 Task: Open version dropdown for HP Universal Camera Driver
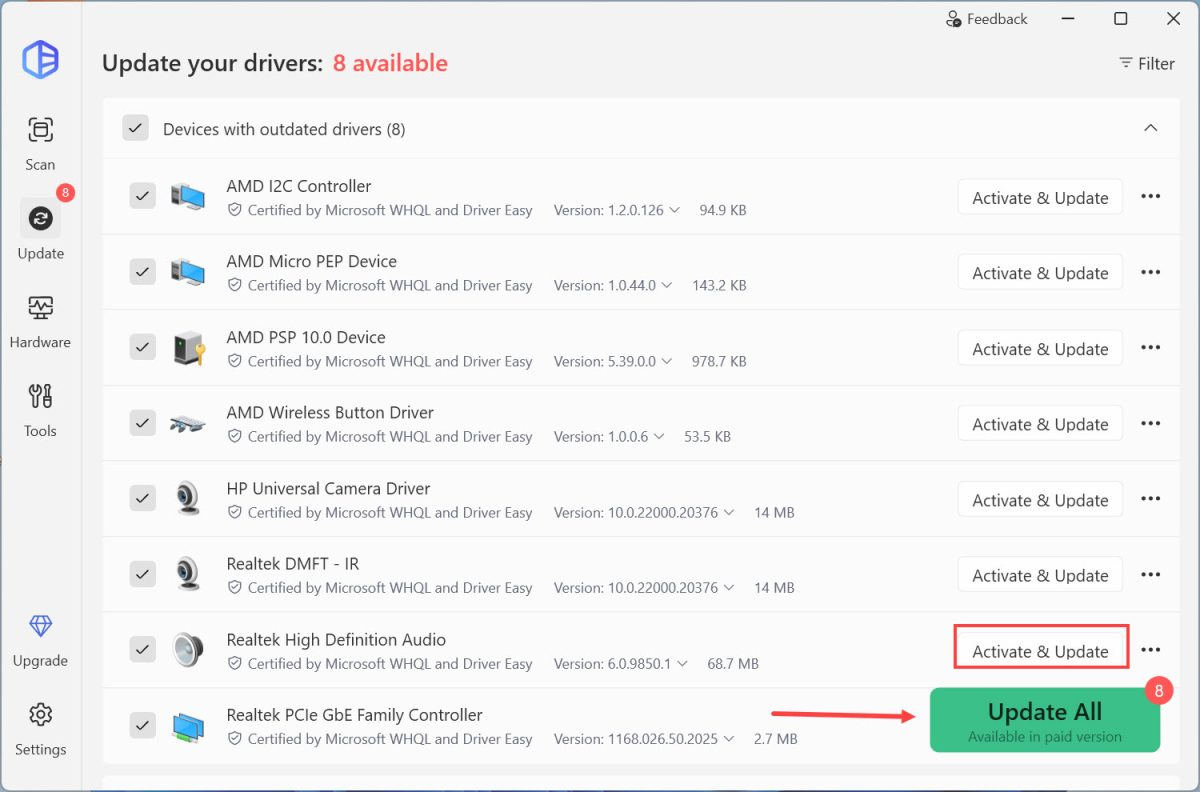[729, 512]
